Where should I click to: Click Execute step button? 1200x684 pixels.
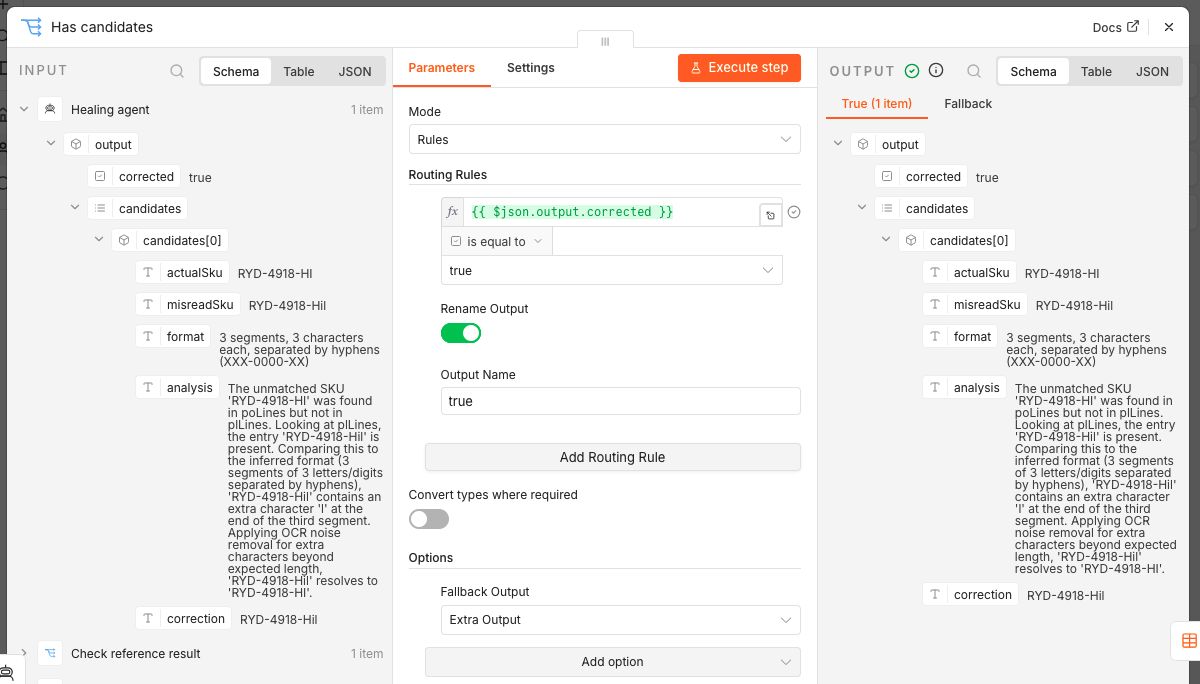[x=739, y=67]
